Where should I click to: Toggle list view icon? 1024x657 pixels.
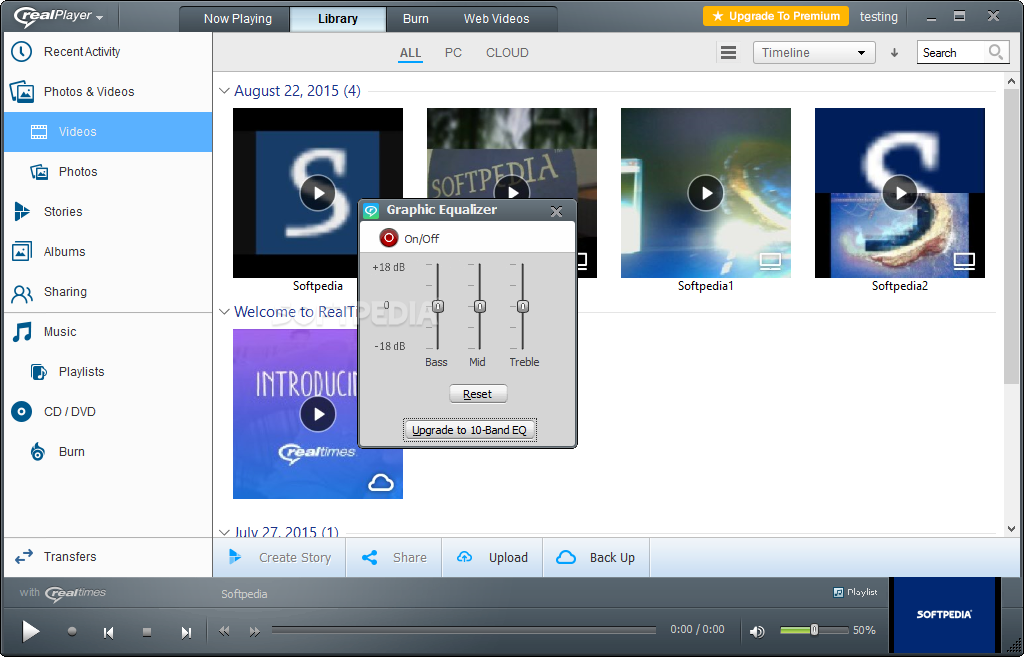click(x=728, y=53)
